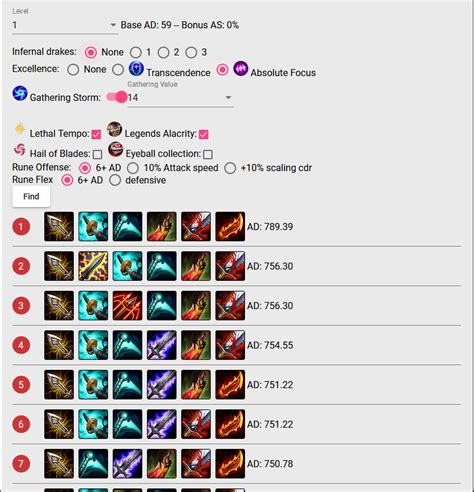The width and height of the screenshot is (474, 492).
Task: Click the red number 4 build badge
Action: pos(21,345)
